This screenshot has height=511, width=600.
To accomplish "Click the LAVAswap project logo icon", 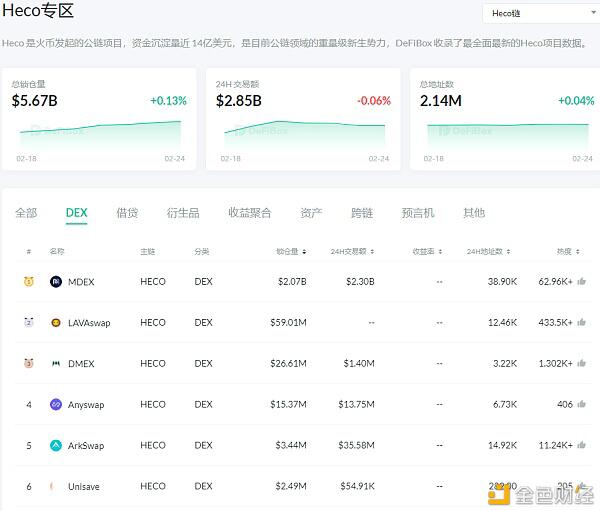I will pyautogui.click(x=56, y=323).
